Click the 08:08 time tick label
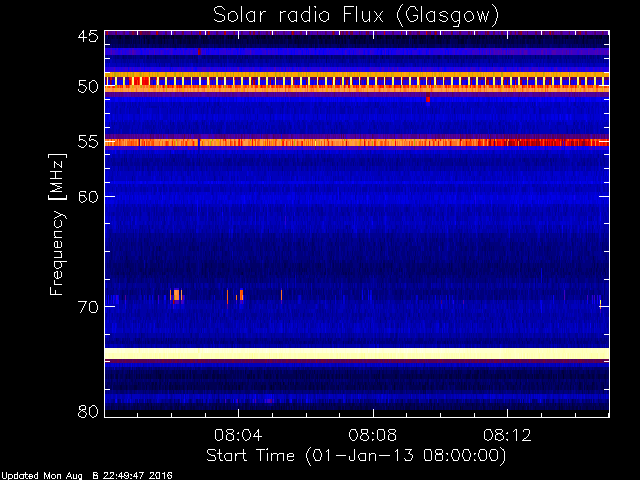Screen dimensions: 640x480 tap(373, 435)
